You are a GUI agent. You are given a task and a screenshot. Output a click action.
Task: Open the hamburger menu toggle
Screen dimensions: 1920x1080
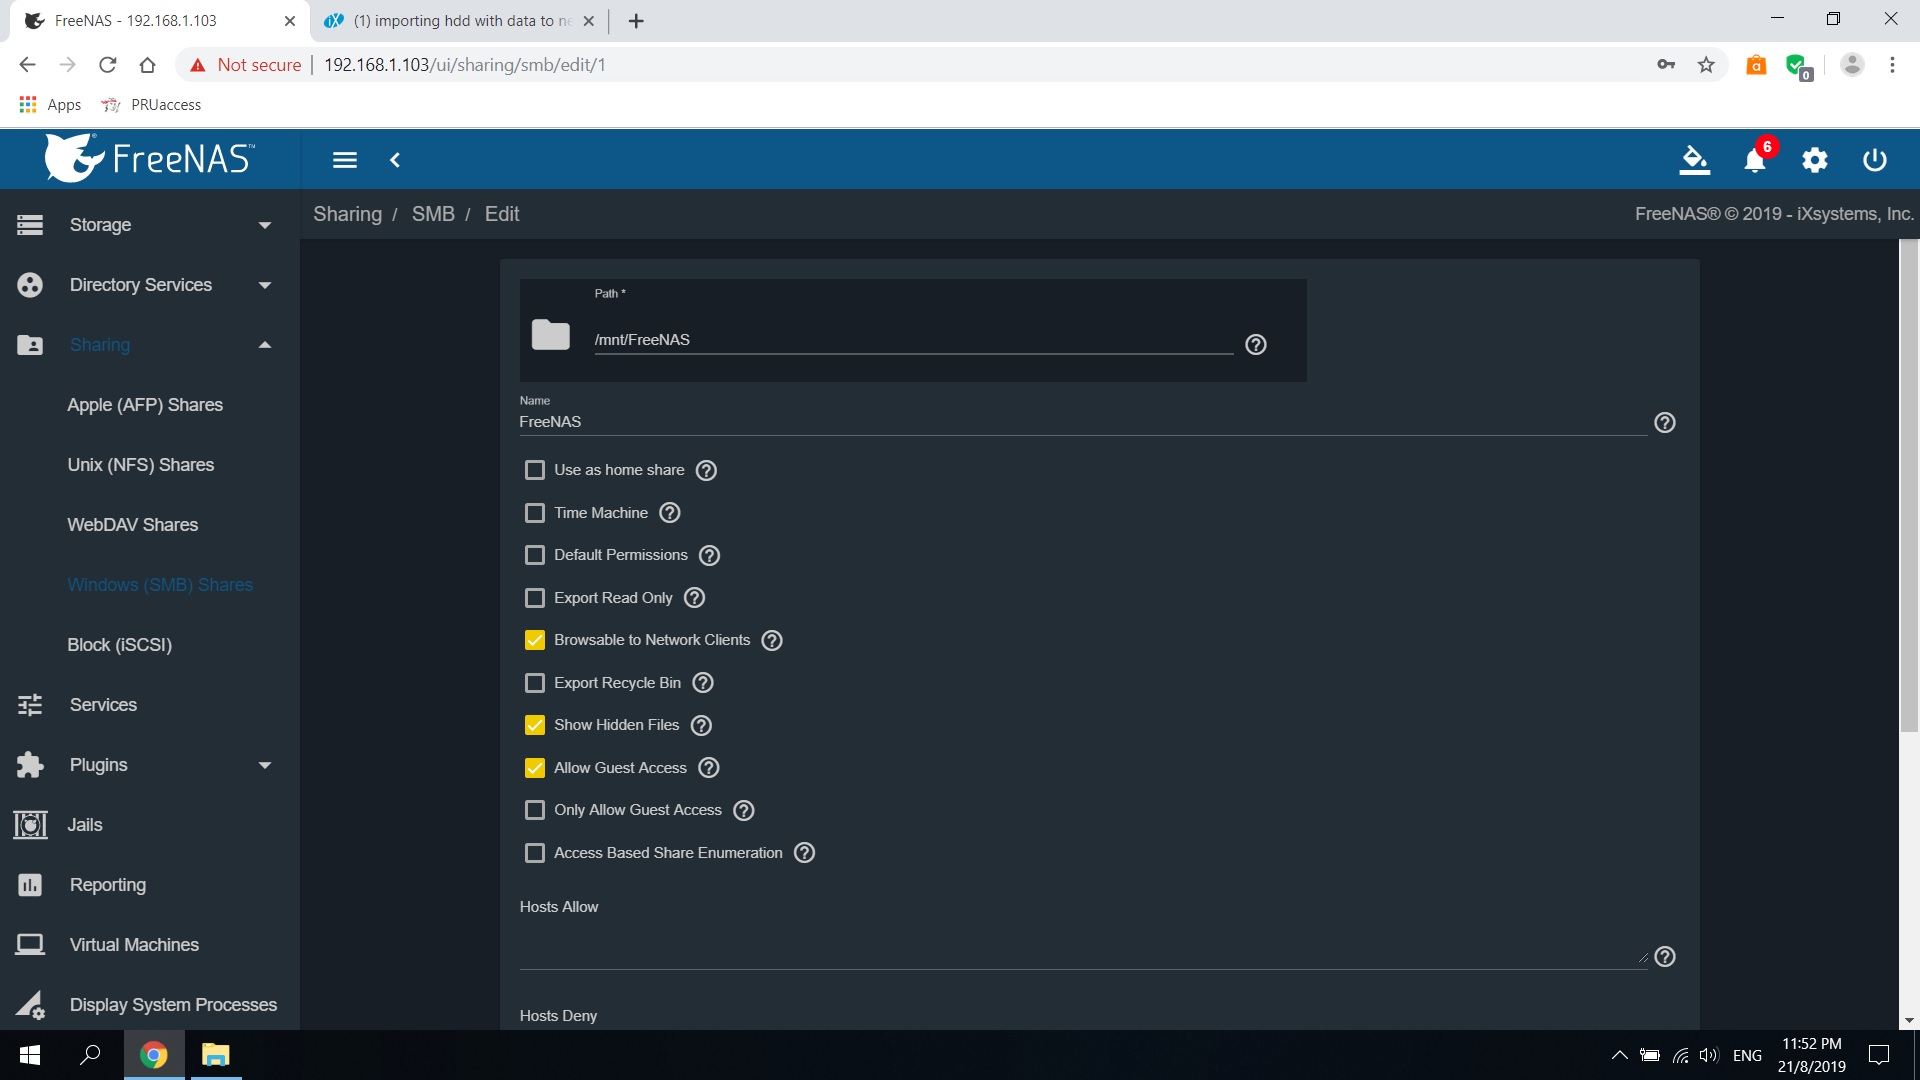[x=345, y=160]
